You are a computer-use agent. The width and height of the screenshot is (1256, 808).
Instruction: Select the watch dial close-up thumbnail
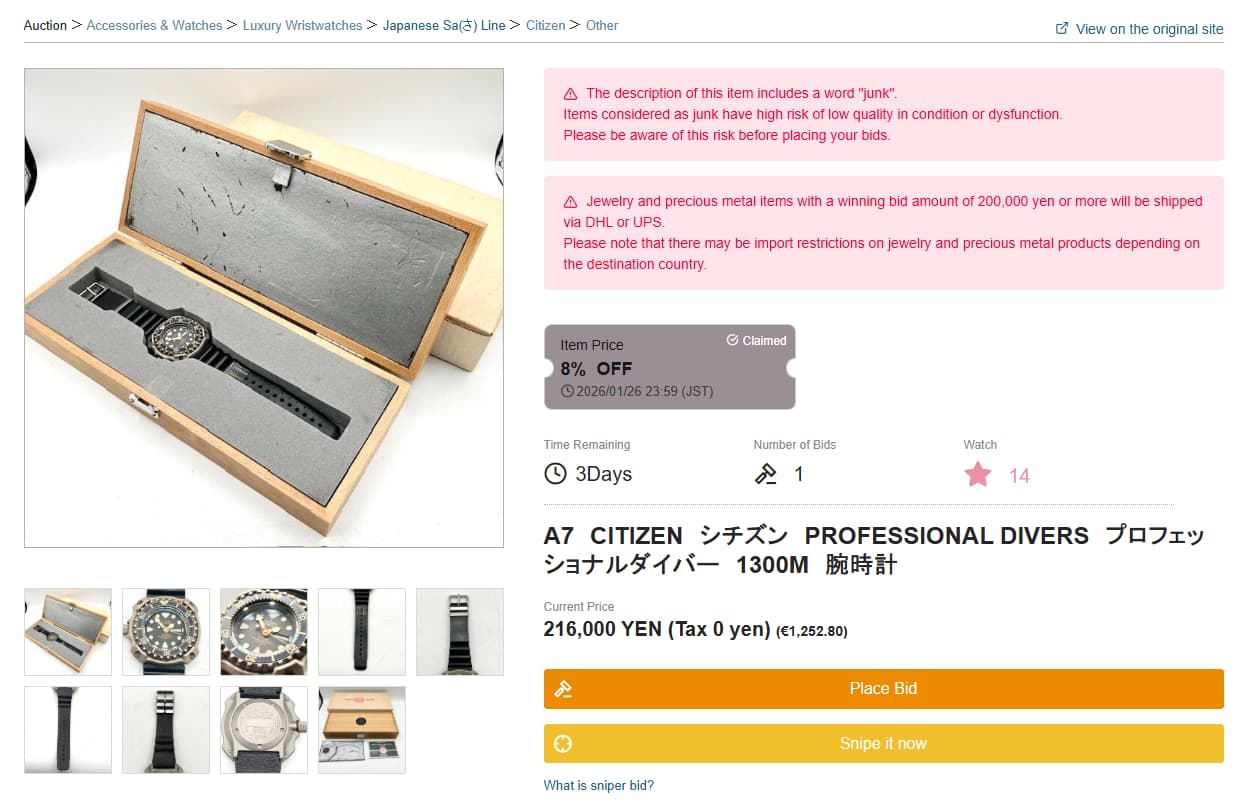pos(264,631)
